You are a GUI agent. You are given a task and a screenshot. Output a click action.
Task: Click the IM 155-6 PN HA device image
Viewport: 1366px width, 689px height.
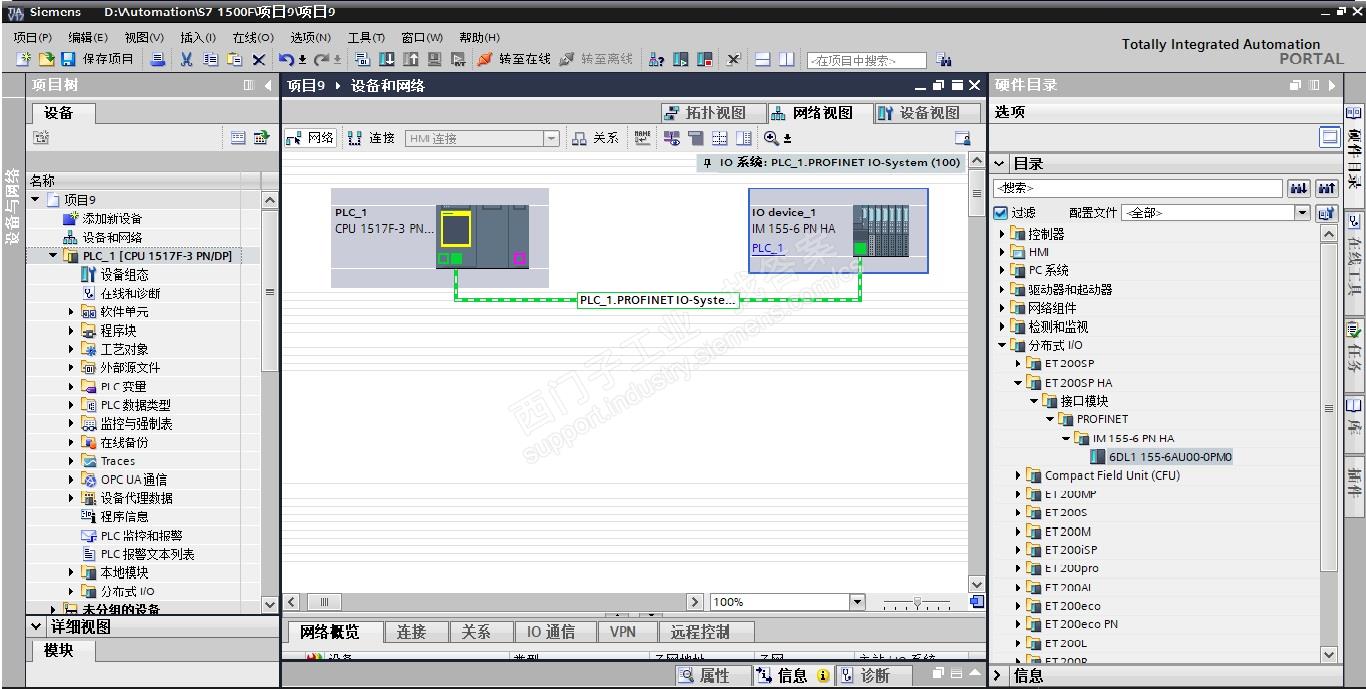(880, 231)
